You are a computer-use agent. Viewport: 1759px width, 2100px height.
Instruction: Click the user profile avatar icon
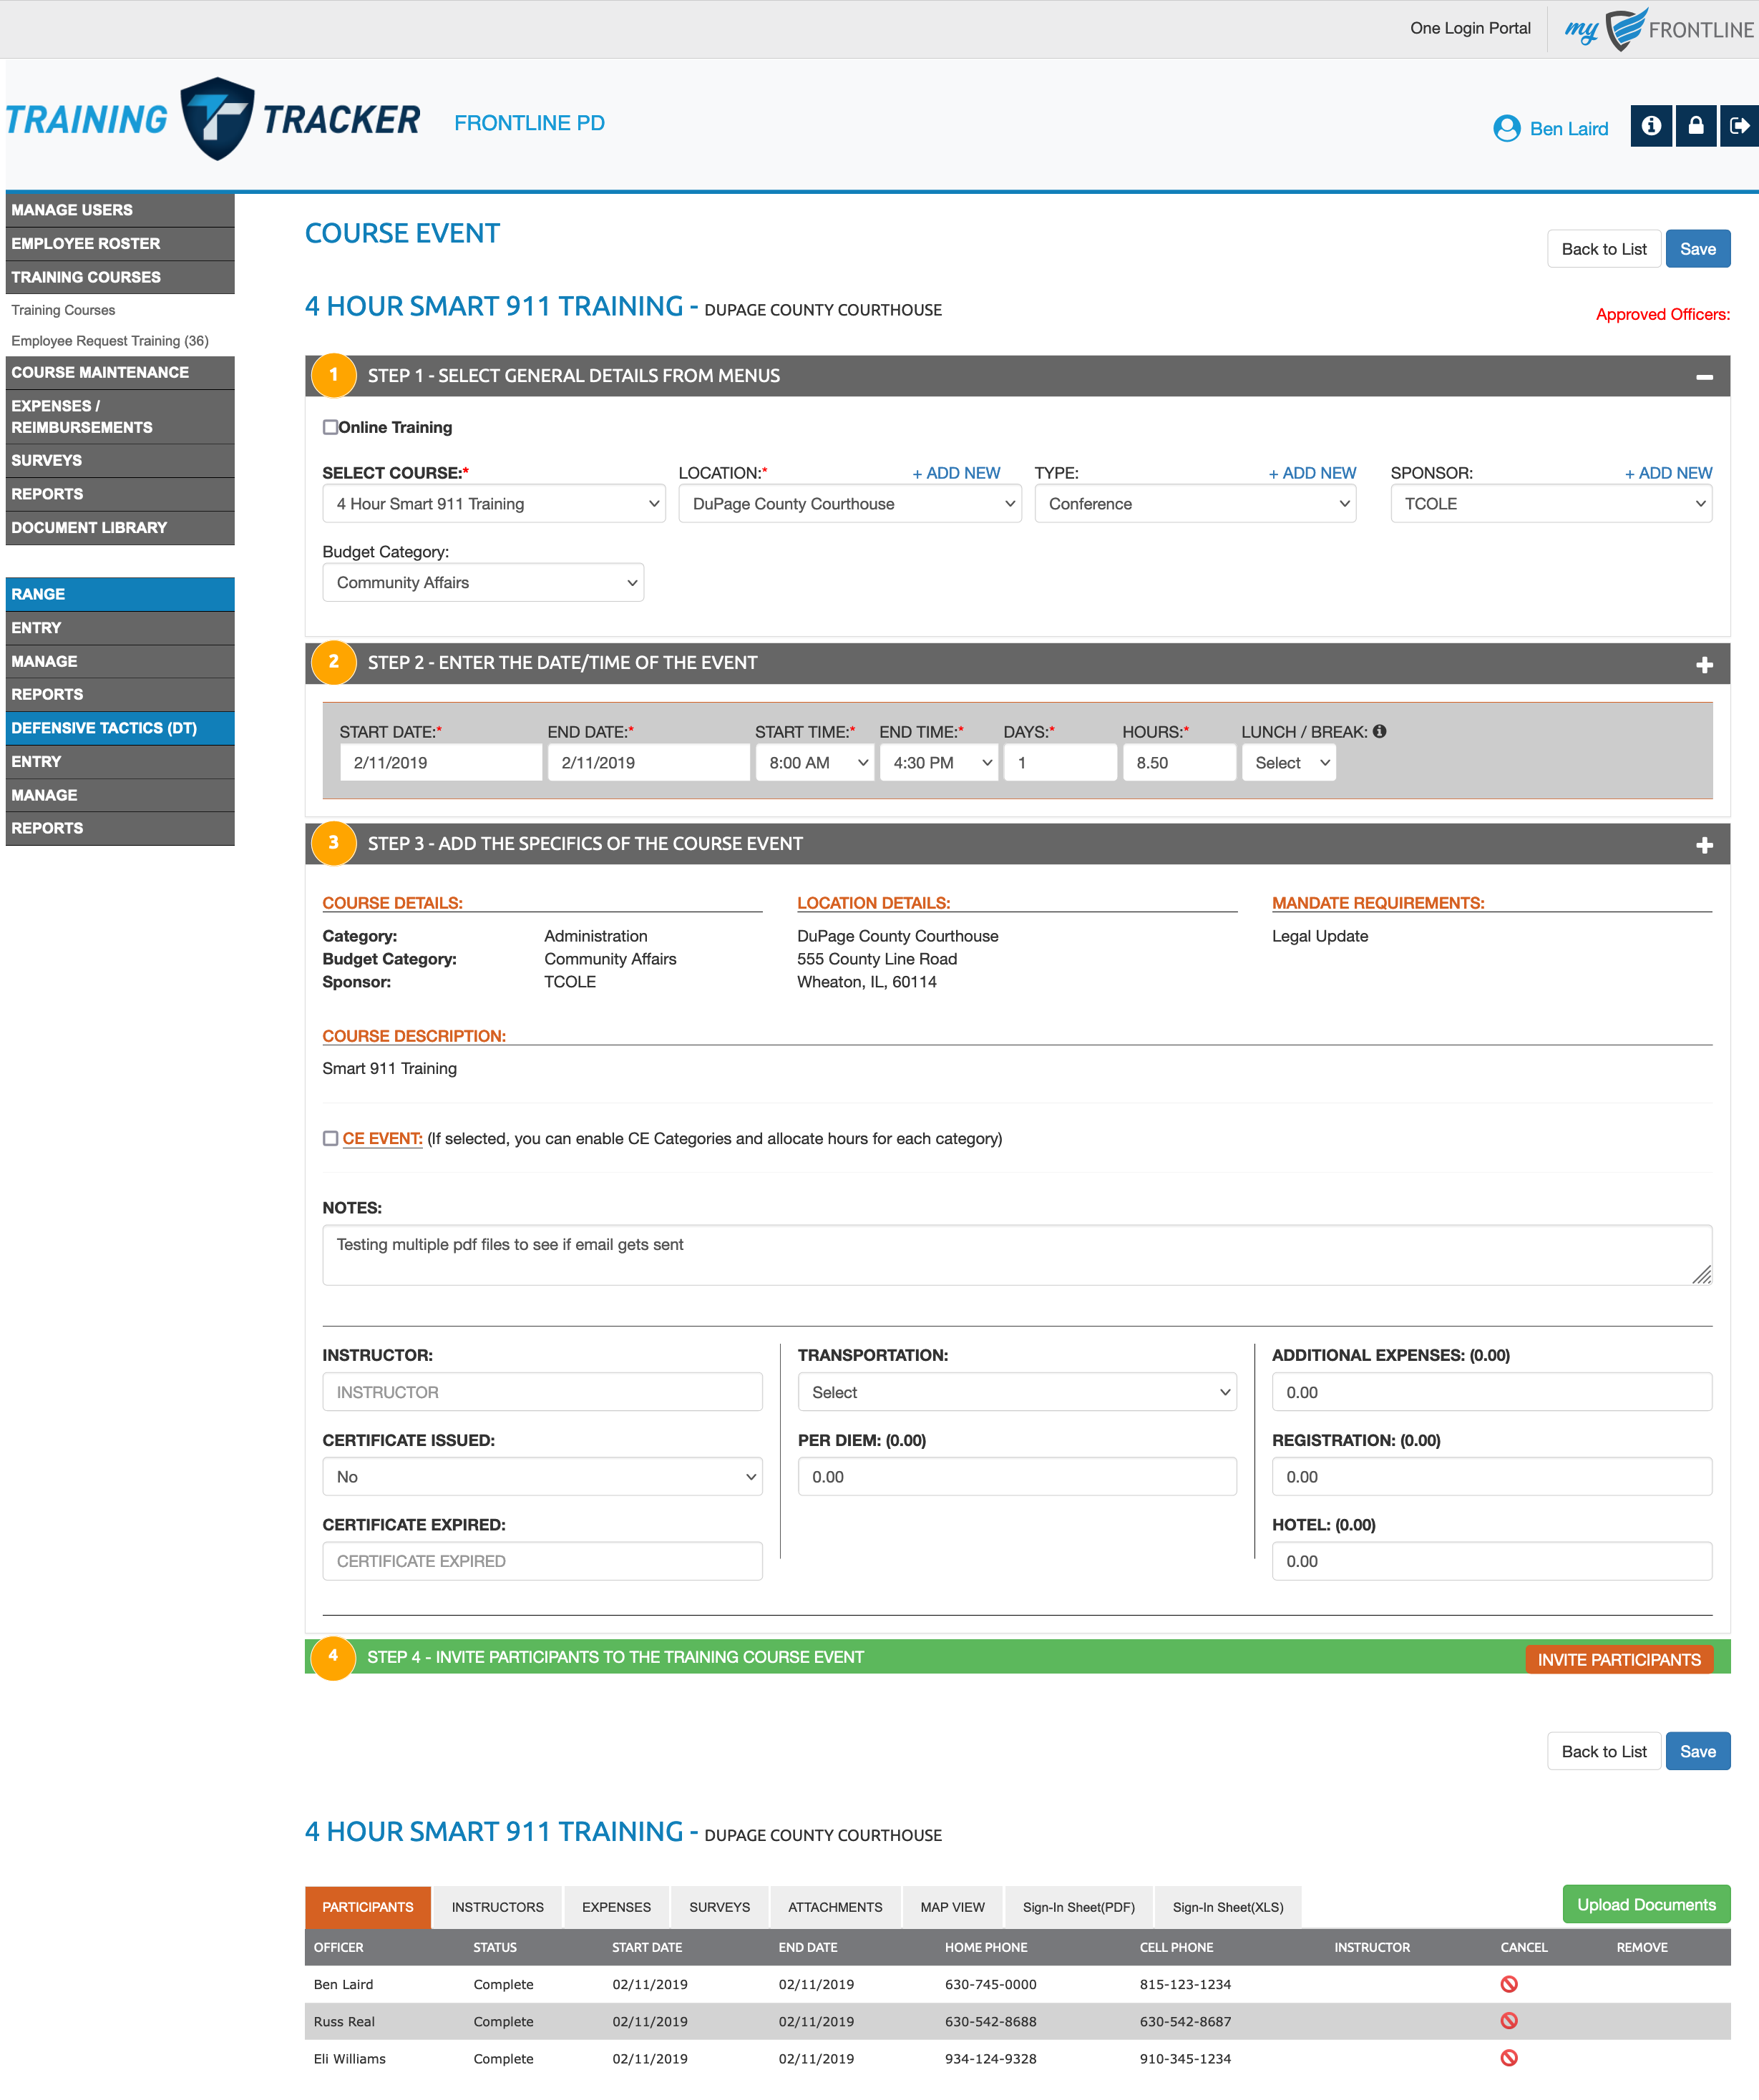click(x=1506, y=129)
